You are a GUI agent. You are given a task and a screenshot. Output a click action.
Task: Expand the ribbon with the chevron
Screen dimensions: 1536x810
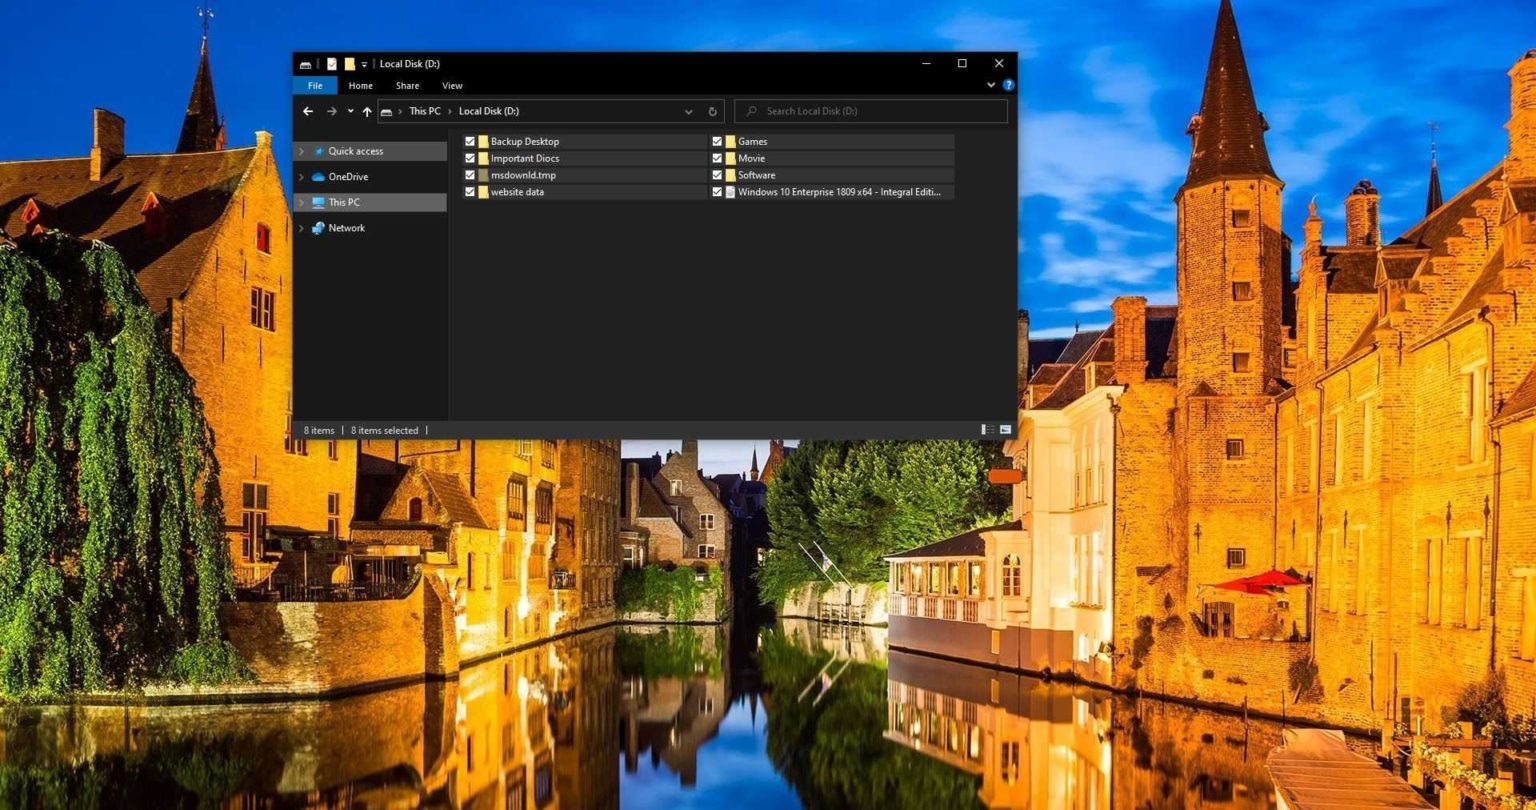pyautogui.click(x=991, y=85)
